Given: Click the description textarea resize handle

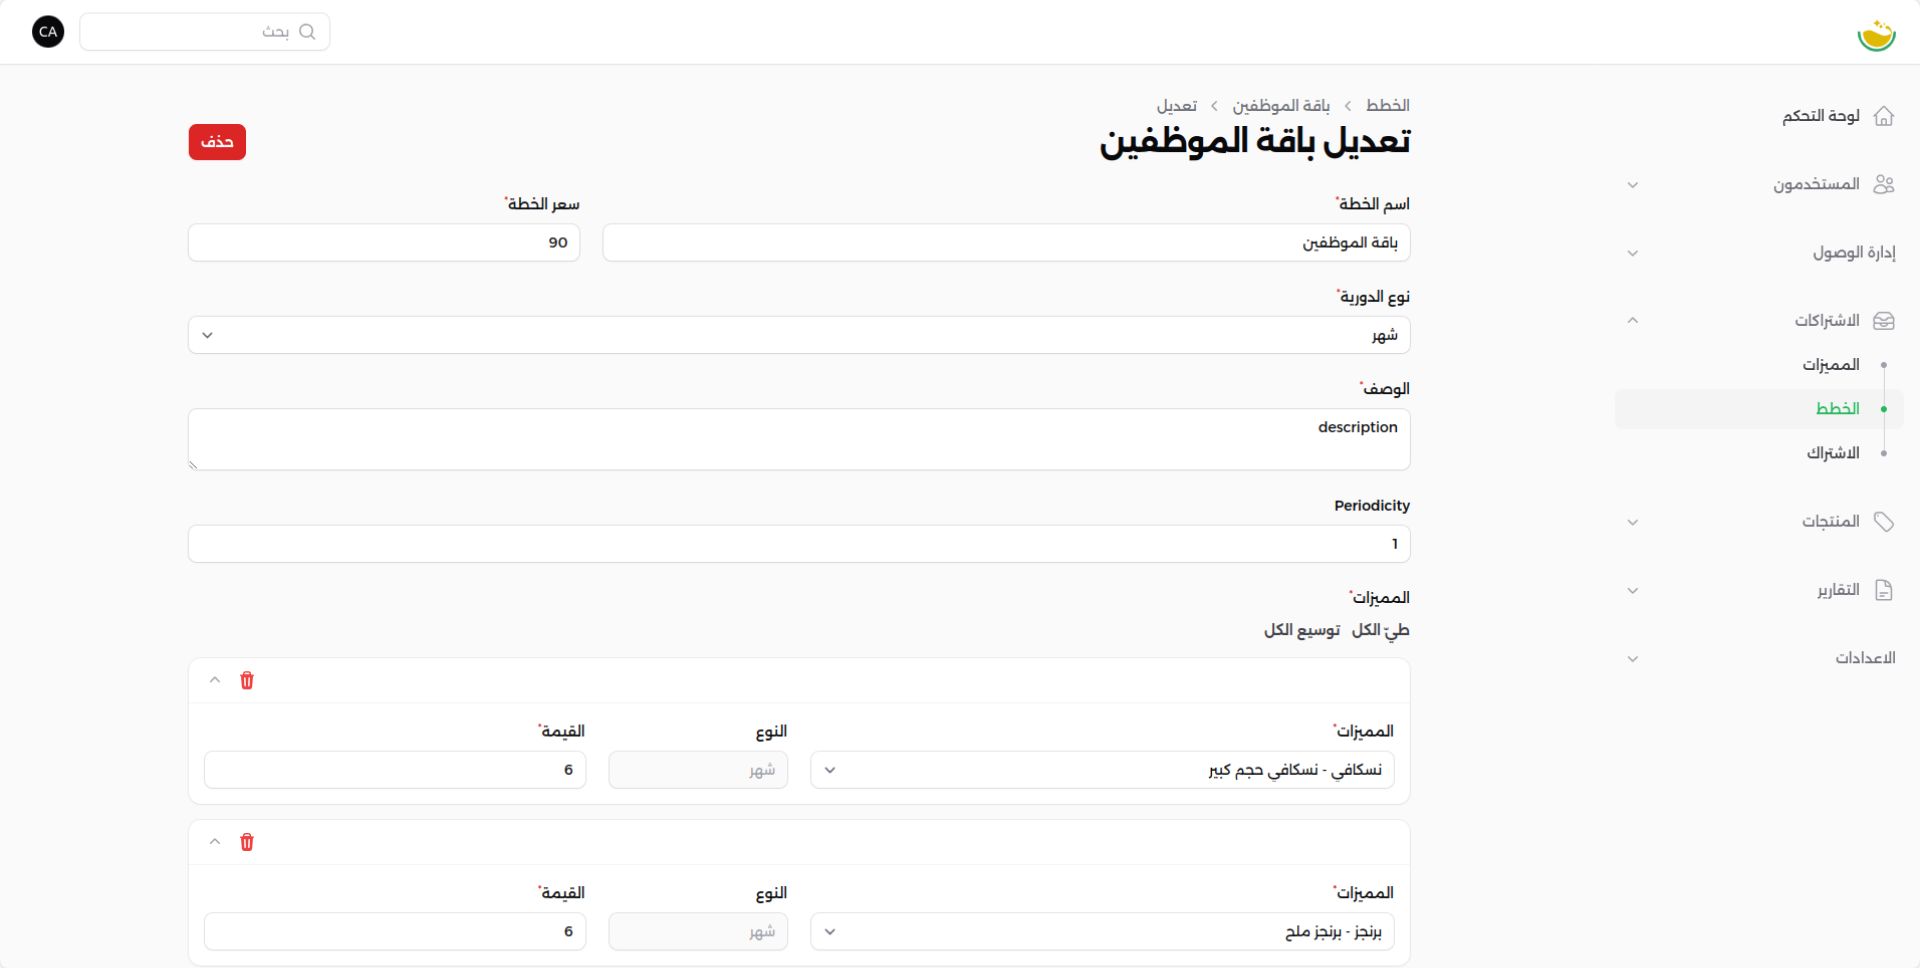Looking at the screenshot, I should click(x=193, y=465).
